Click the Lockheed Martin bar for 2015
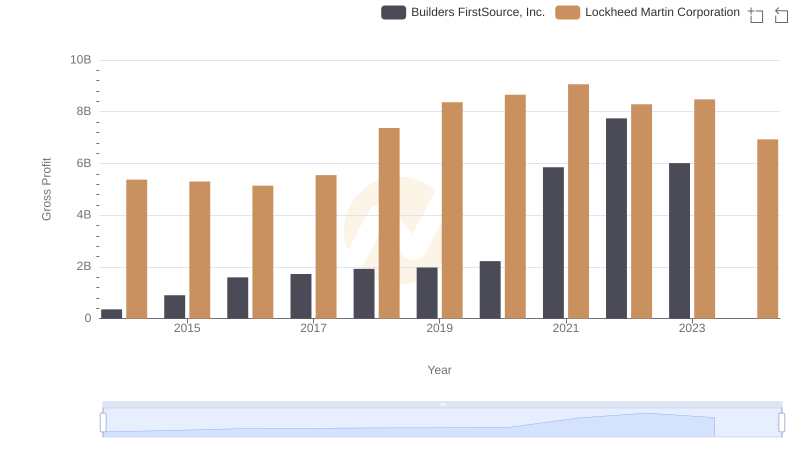This screenshot has height=461, width=800. pos(199,250)
